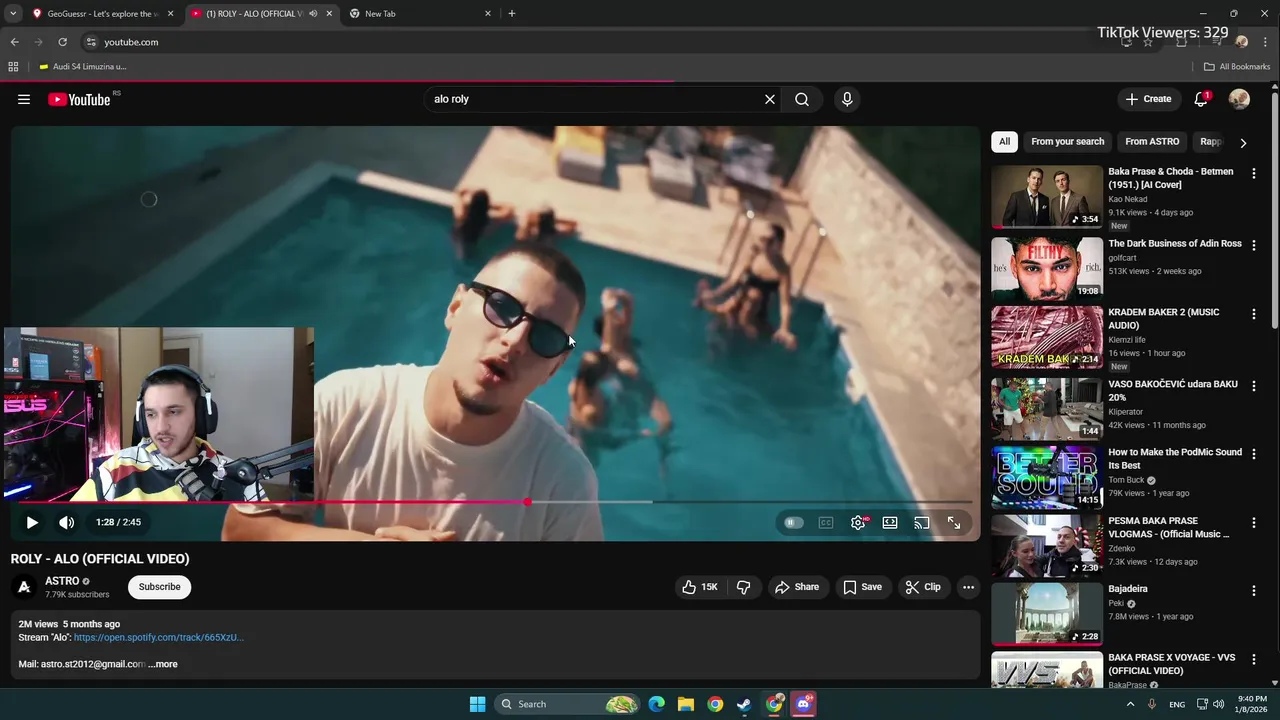This screenshot has height=720, width=1280.
Task: Open options for How to Make the PodMic video
Action: pos(1254,454)
